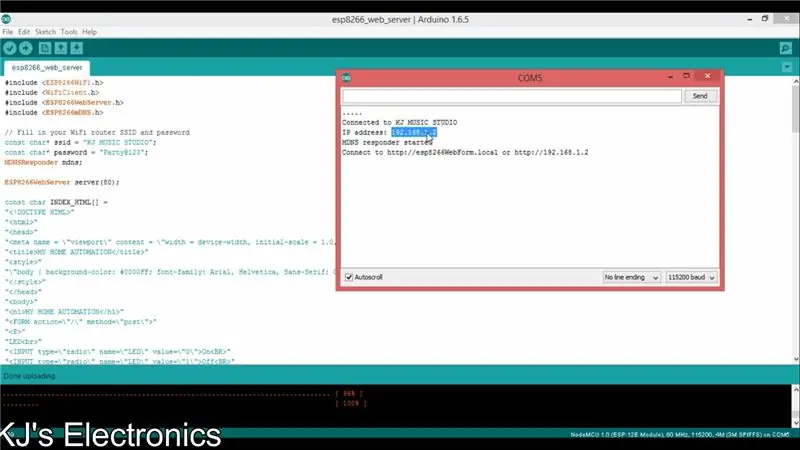Click the 'Connected to KJ MUSIC STUDIO' line
The width and height of the screenshot is (800, 450).
[x=399, y=122]
